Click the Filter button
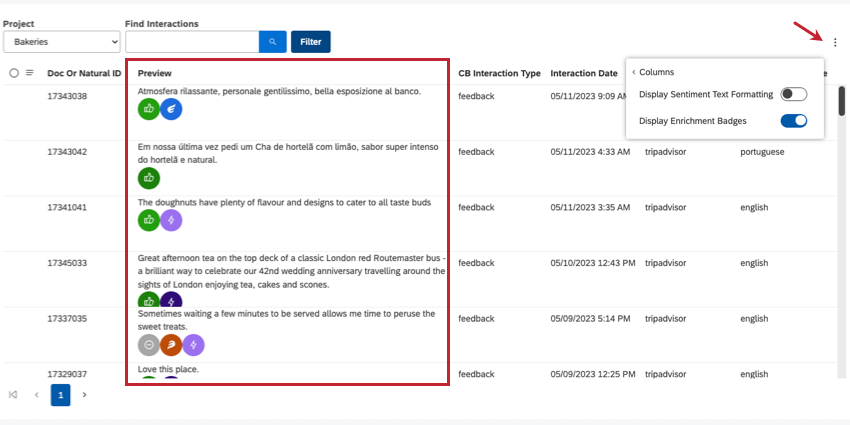This screenshot has width=850, height=425. click(x=311, y=42)
